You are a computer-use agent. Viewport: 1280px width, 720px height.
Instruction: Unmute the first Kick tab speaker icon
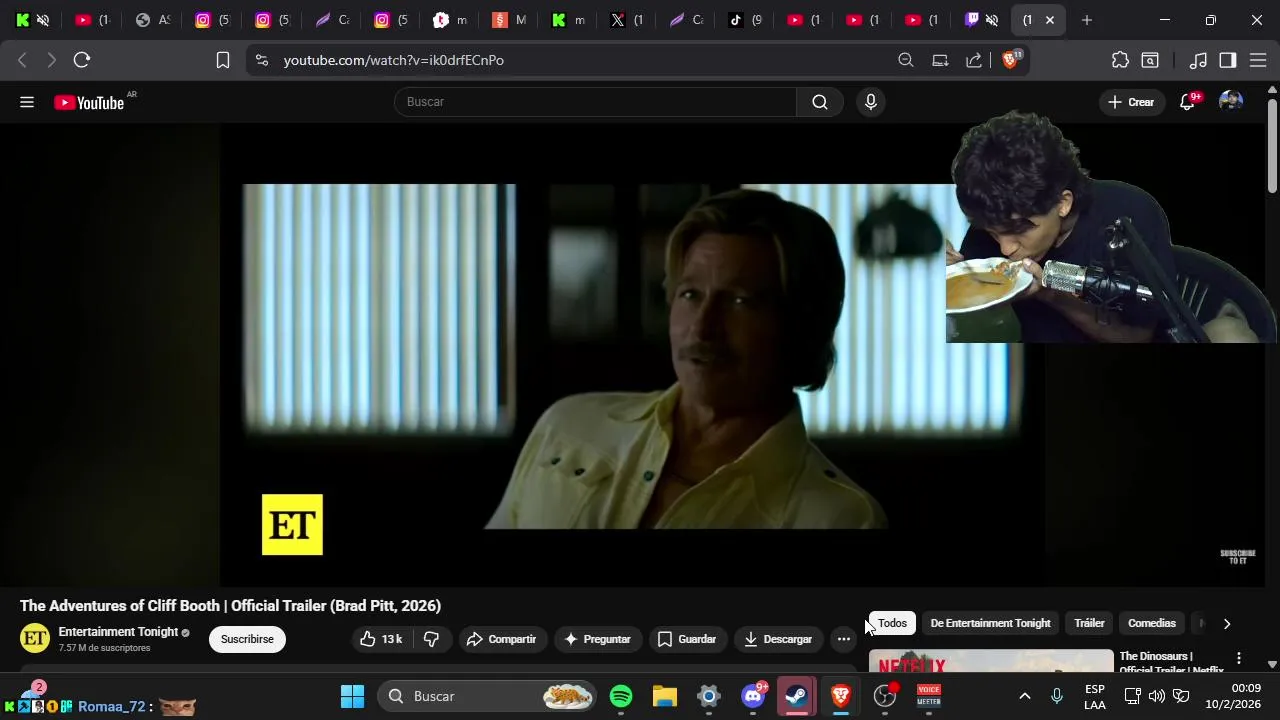pyautogui.click(x=43, y=20)
